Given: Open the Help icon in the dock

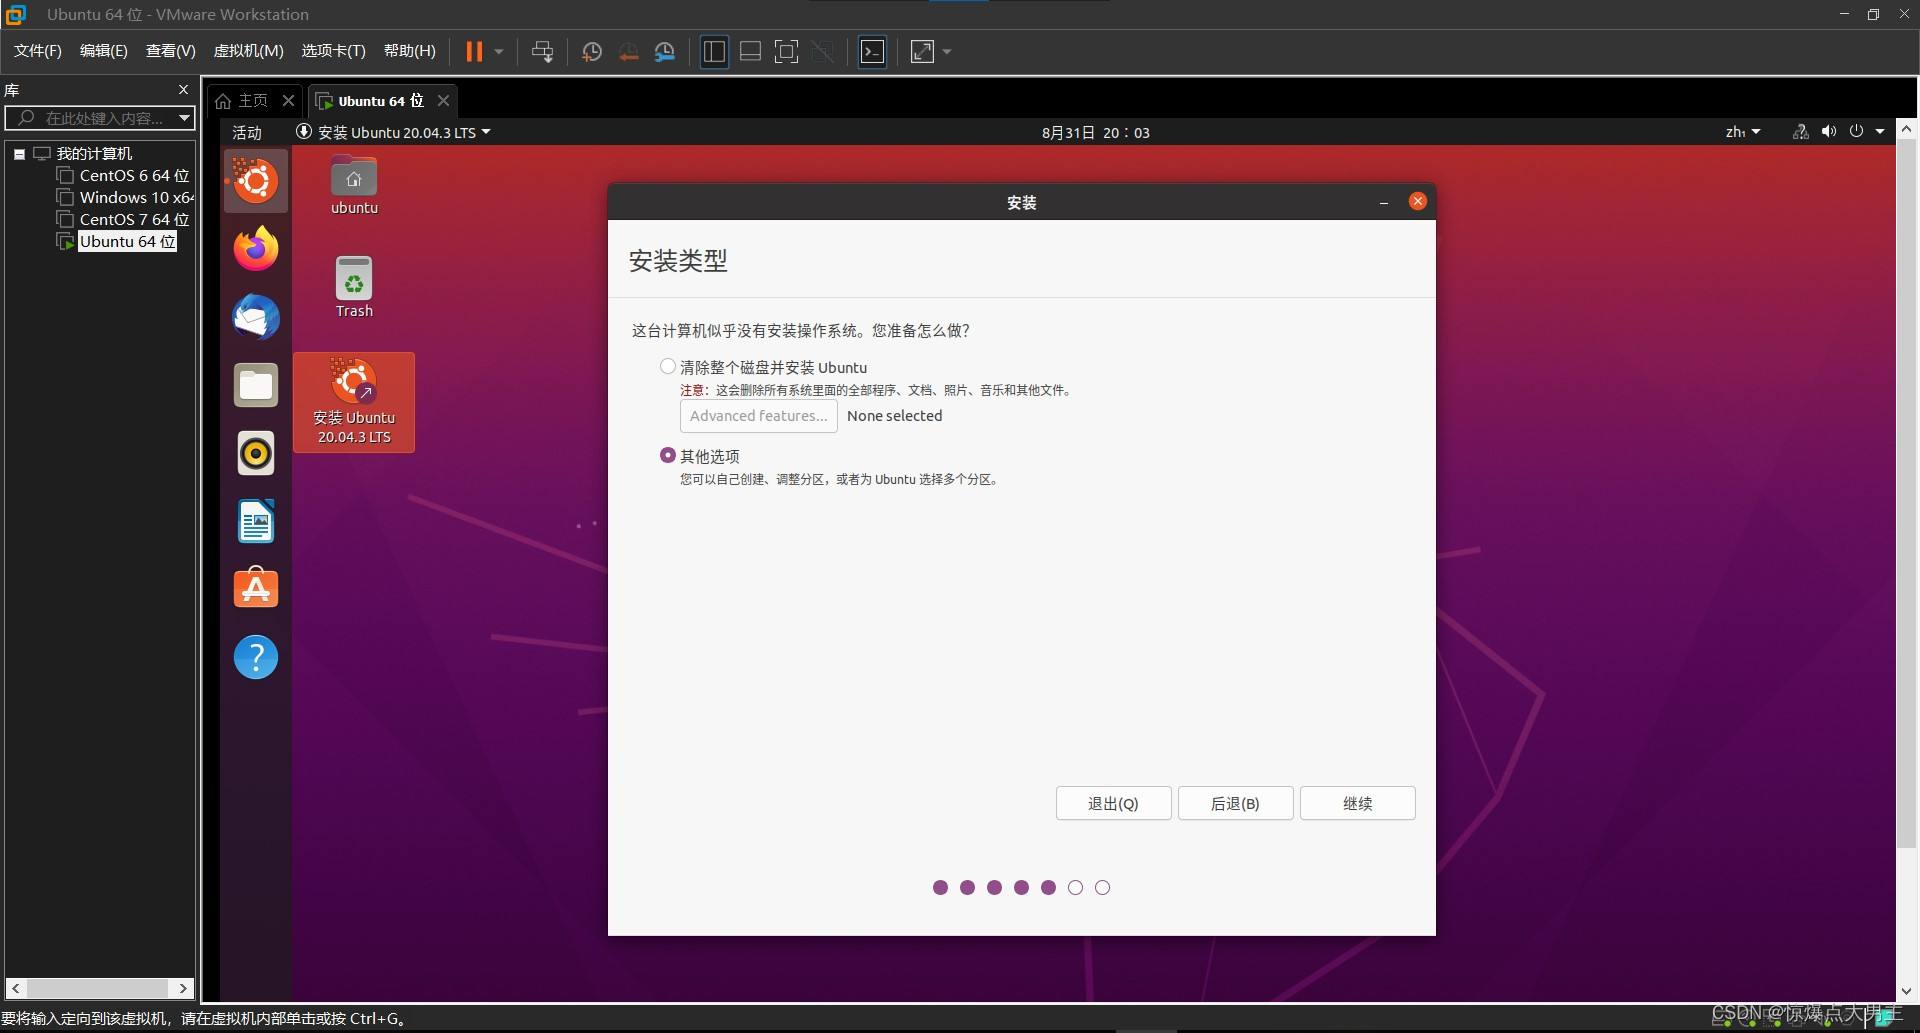Looking at the screenshot, I should tap(256, 657).
